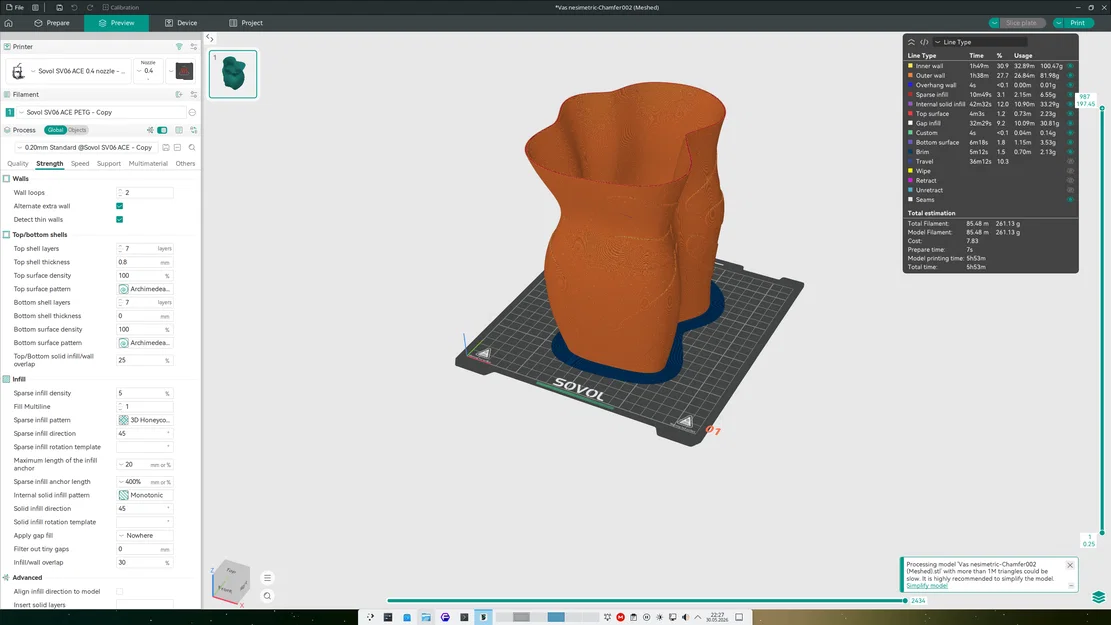Open the Bottom surface pattern dropdown
1111x625 pixels.
pos(145,343)
